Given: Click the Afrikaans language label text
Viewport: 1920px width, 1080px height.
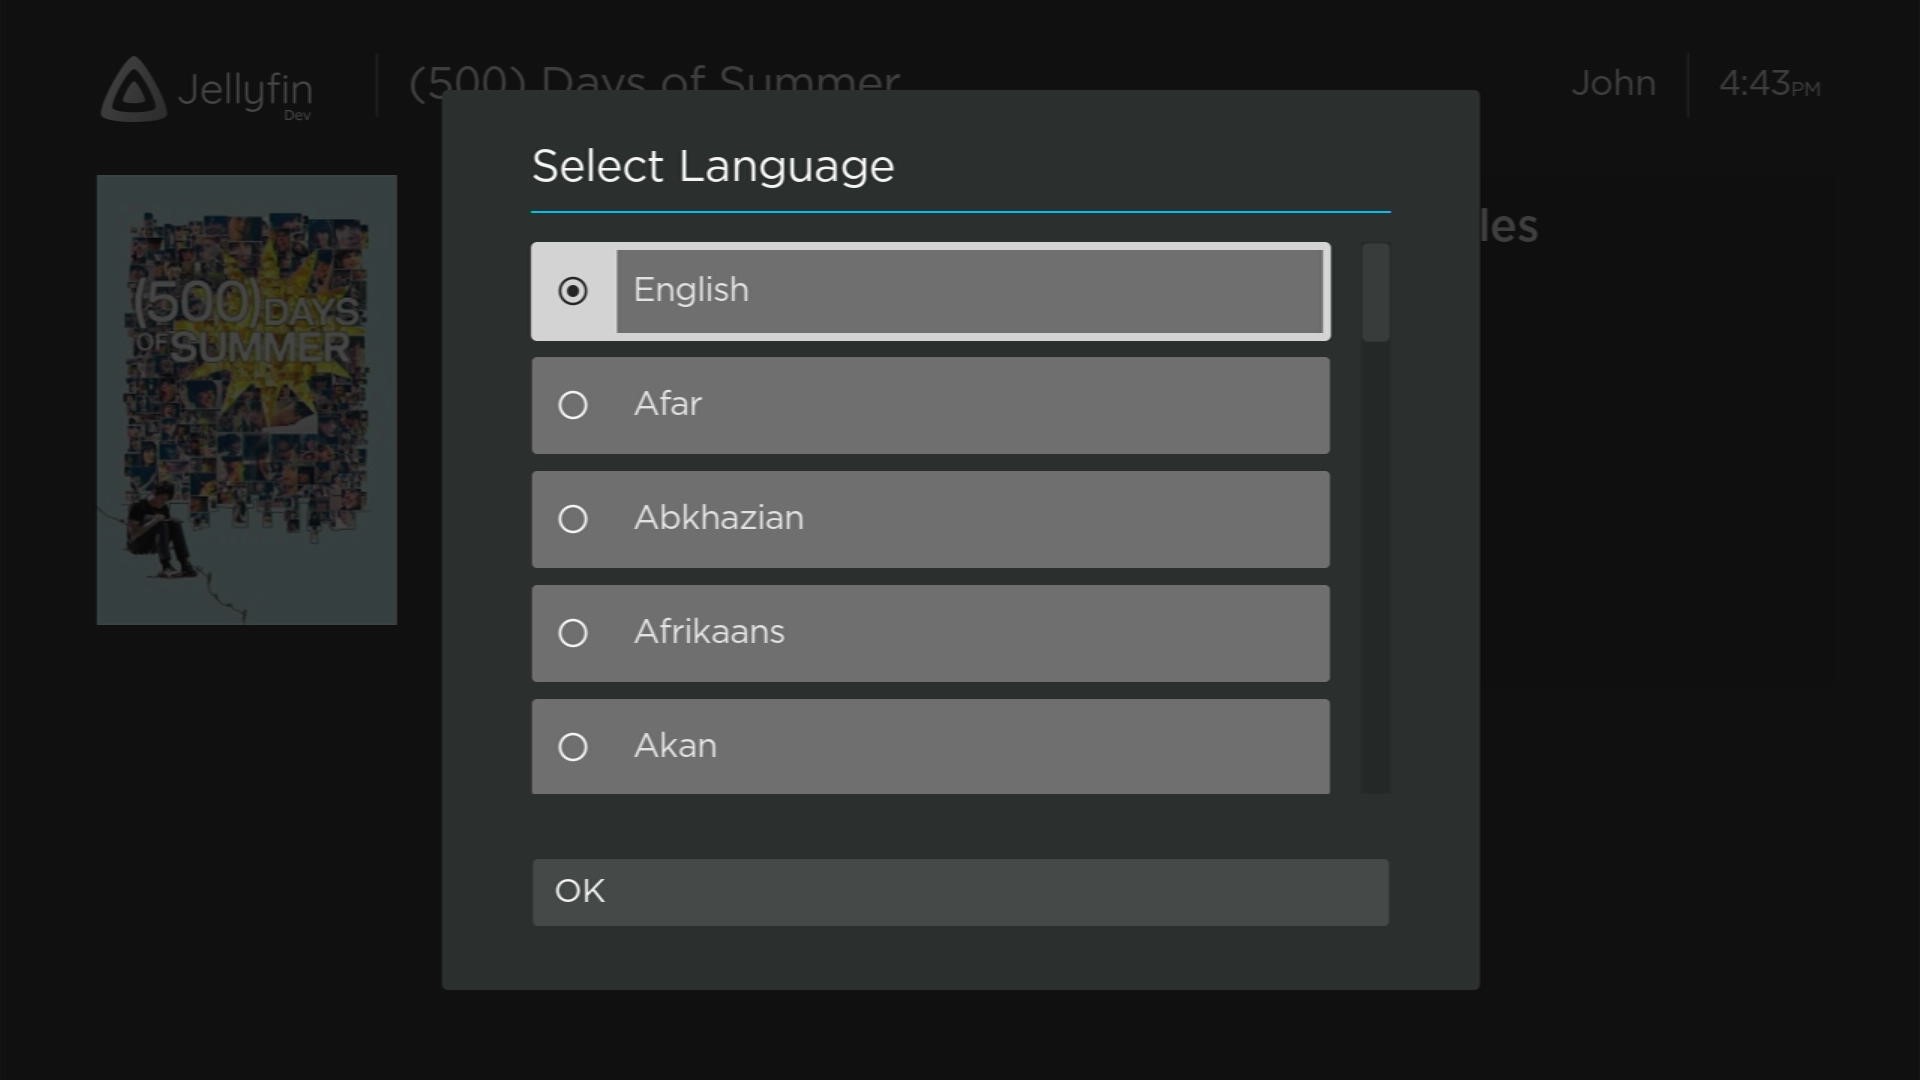Looking at the screenshot, I should (709, 632).
